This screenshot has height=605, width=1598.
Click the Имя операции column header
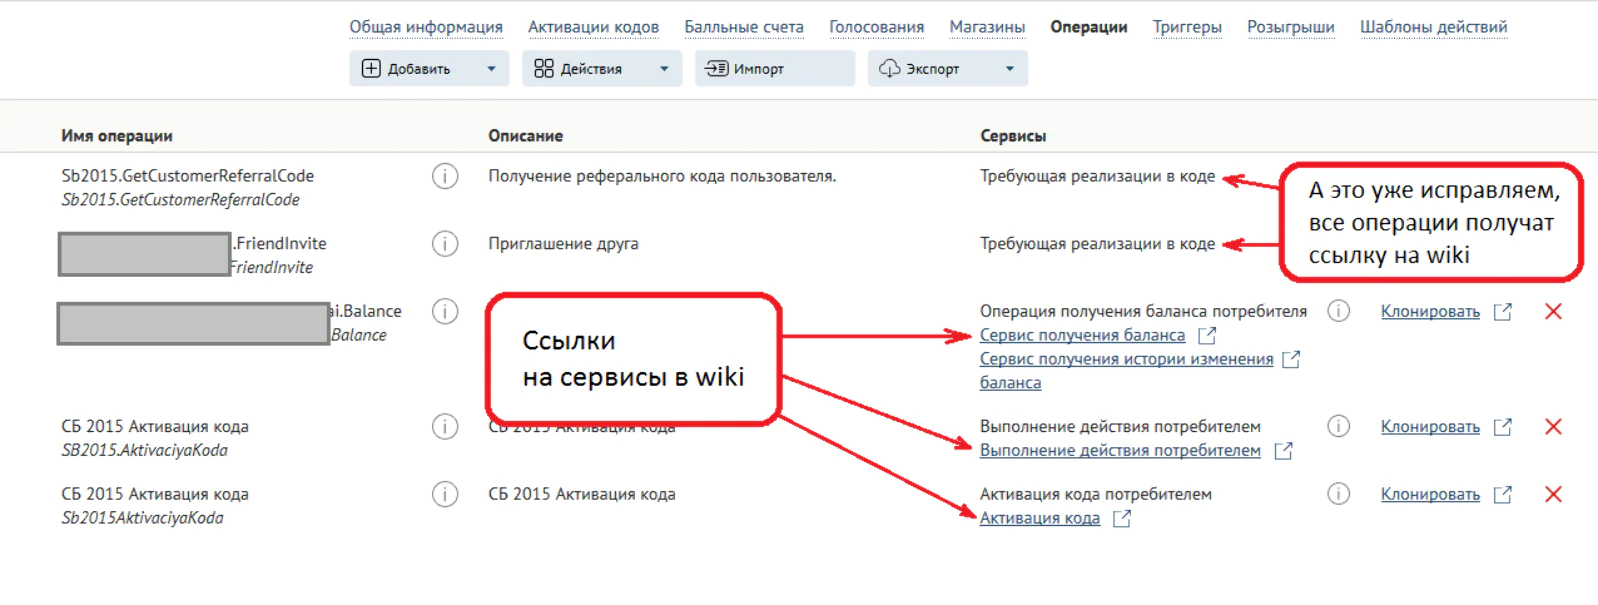coord(117,136)
